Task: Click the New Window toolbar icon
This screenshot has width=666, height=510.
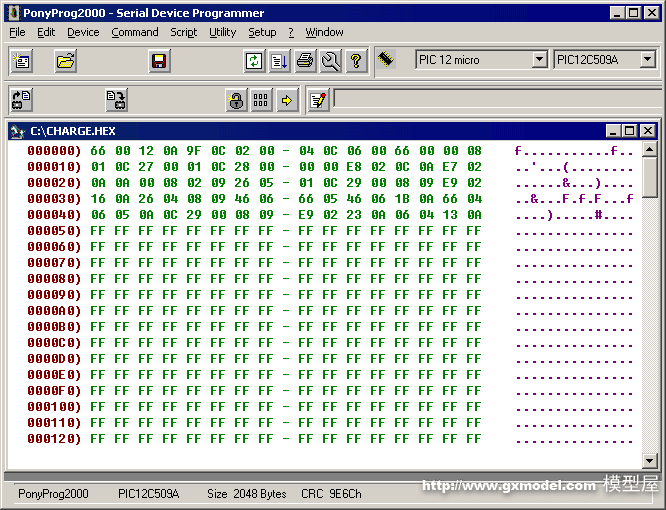Action: coord(22,61)
